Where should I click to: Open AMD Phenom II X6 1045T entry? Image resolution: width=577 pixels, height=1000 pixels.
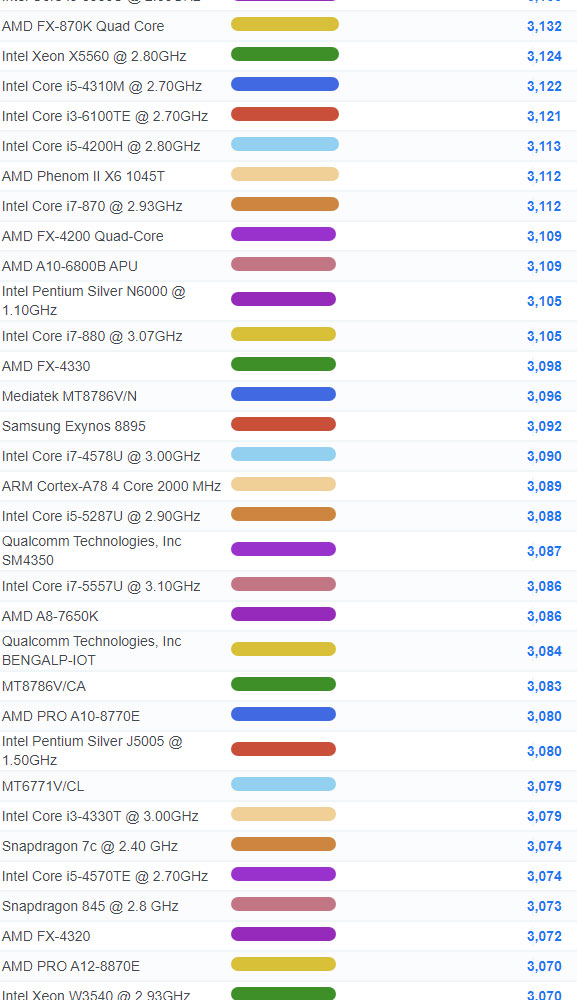[x=84, y=176]
